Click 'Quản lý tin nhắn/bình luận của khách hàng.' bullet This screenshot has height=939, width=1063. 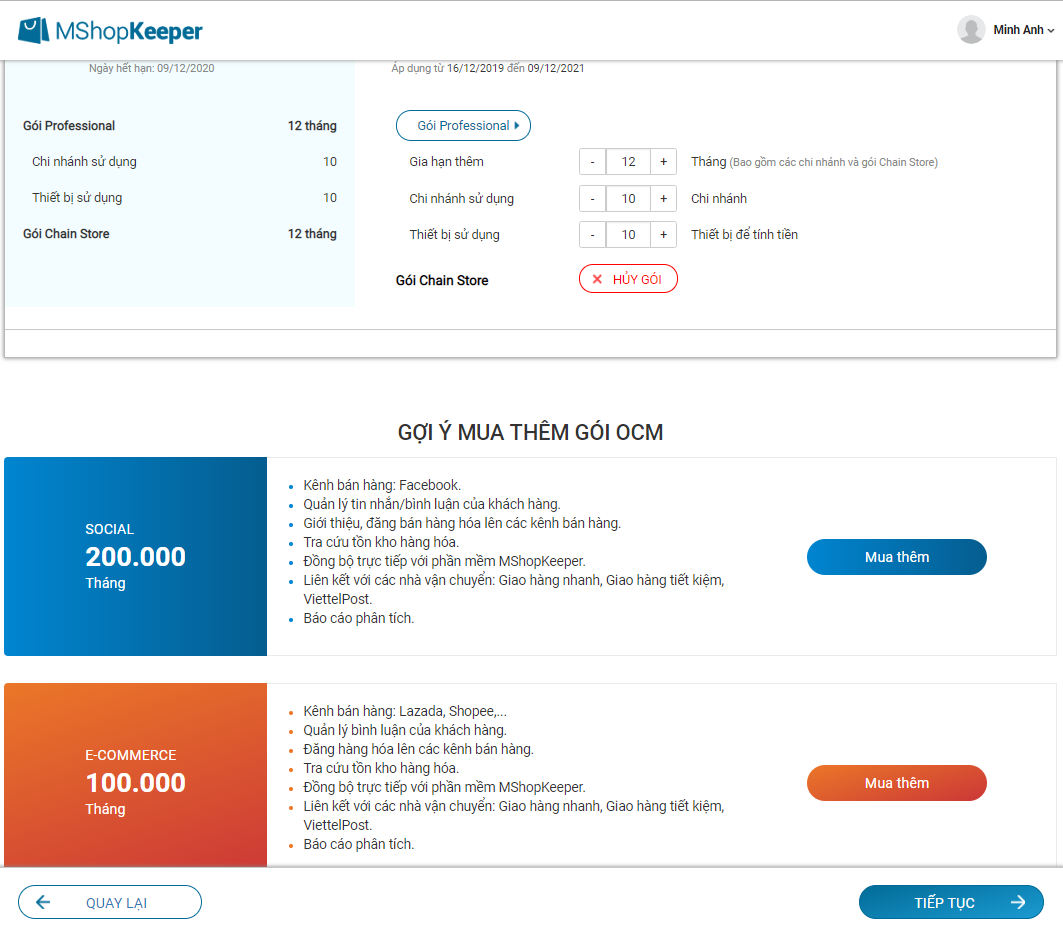(432, 504)
